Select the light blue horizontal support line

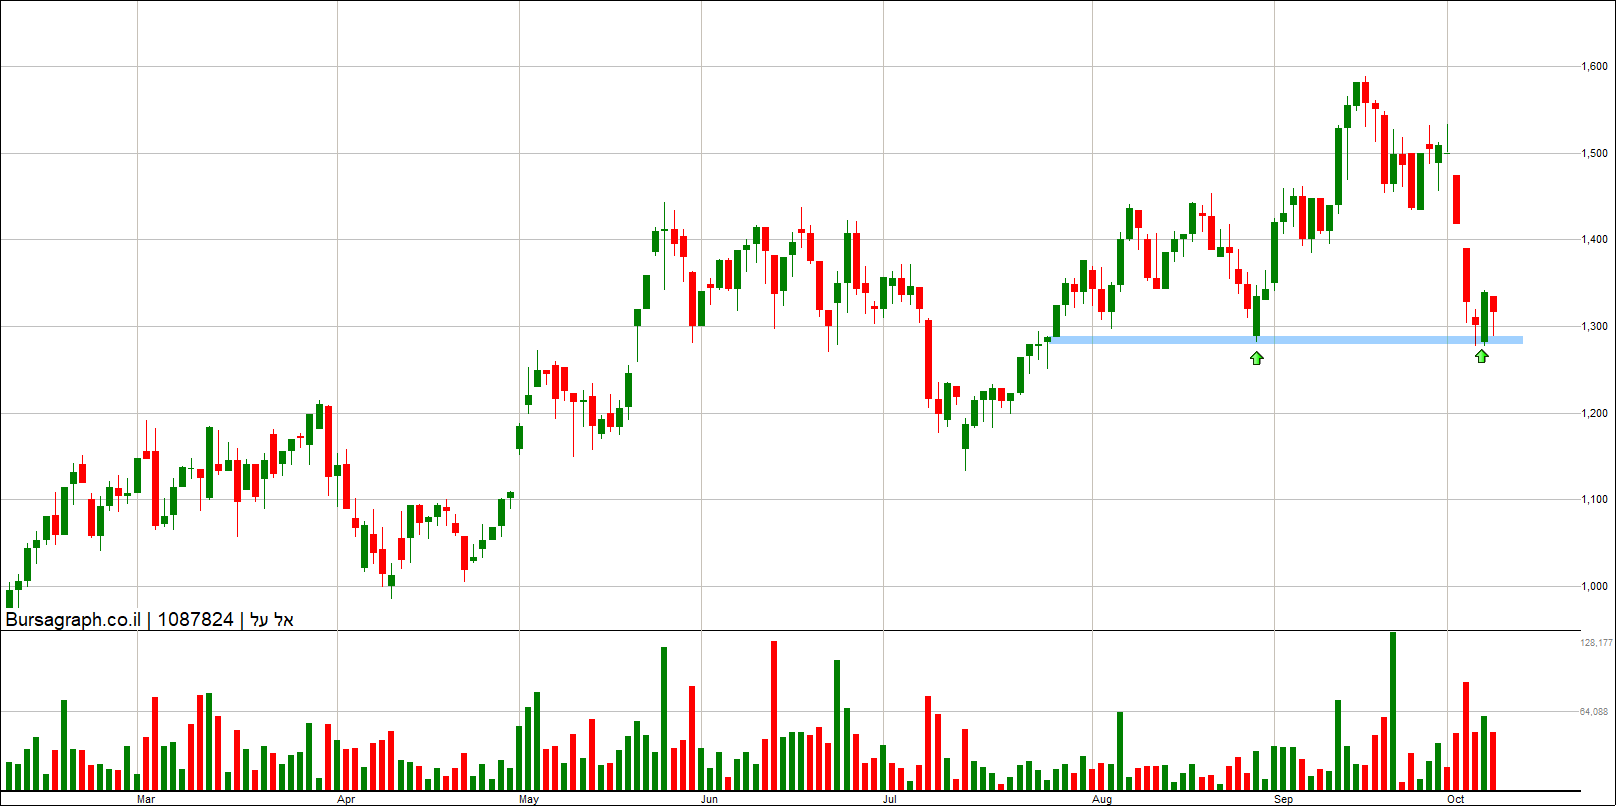coord(1287,340)
